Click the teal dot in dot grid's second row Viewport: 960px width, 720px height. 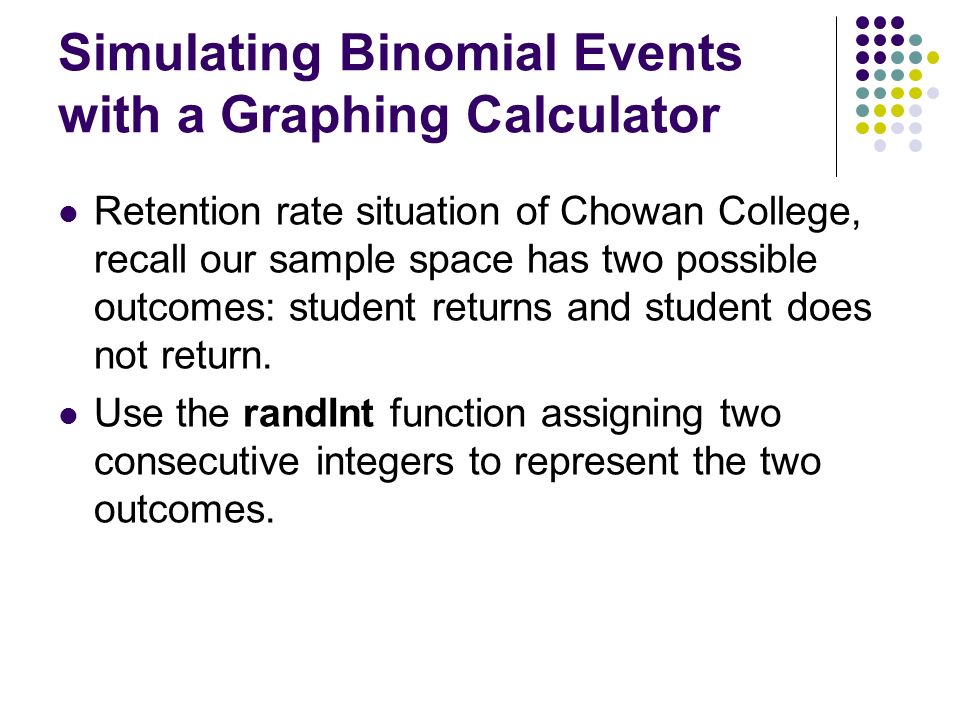coord(915,40)
